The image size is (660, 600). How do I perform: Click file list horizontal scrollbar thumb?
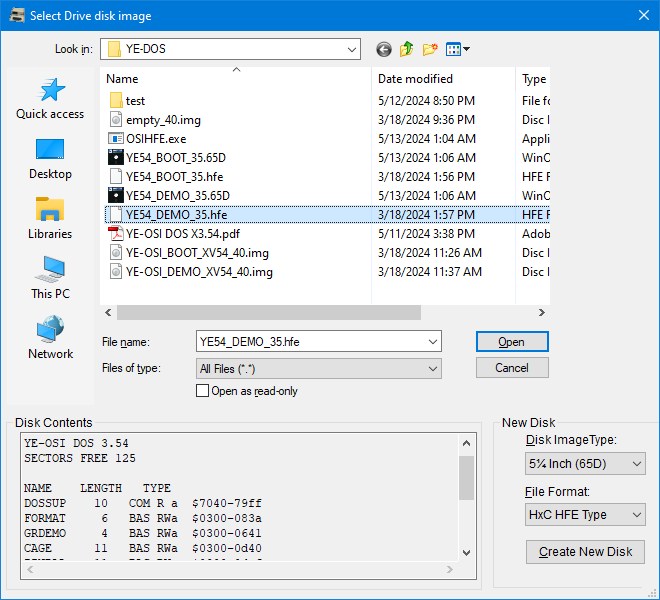click(x=269, y=312)
